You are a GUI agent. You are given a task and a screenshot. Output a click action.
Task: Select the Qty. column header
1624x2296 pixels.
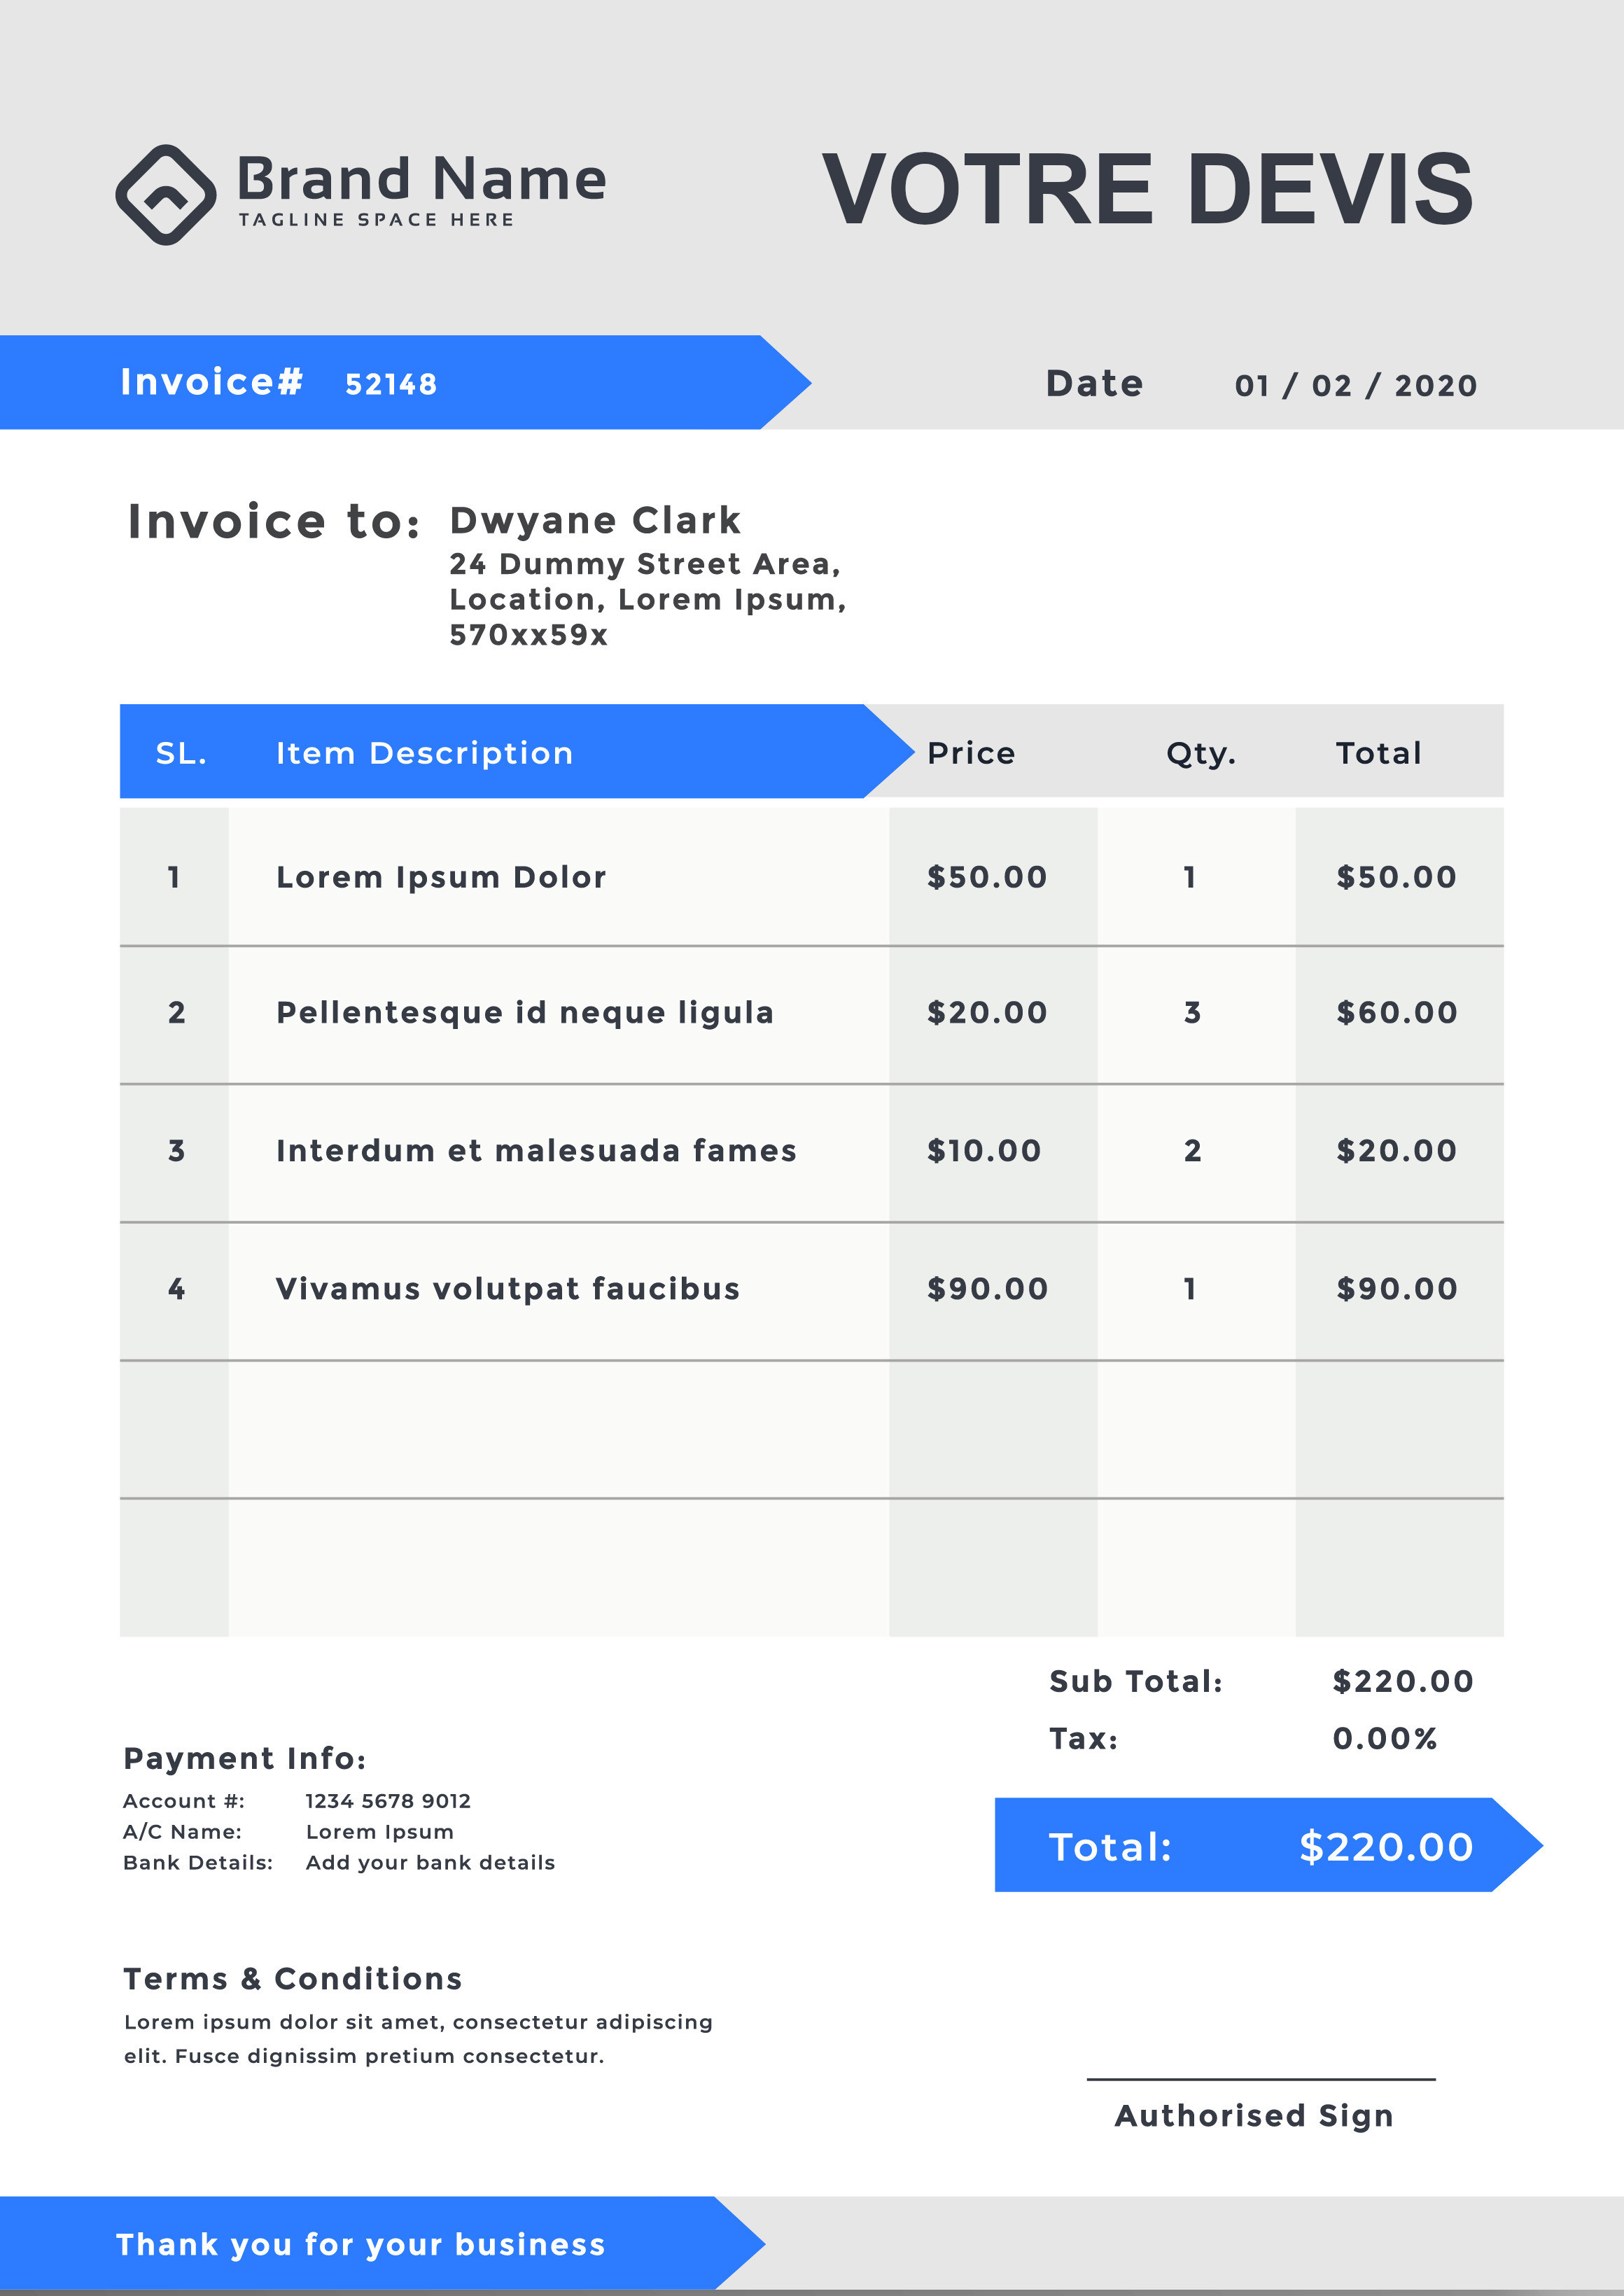[x=1201, y=754]
